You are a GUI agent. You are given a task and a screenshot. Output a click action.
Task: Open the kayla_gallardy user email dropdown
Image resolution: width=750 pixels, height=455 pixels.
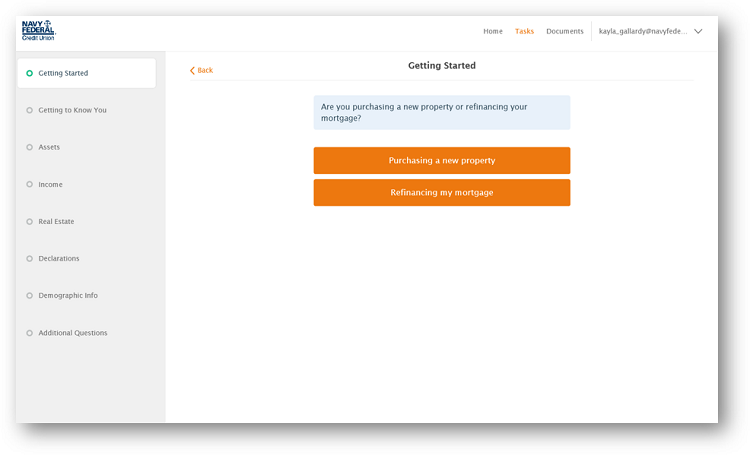643,31
